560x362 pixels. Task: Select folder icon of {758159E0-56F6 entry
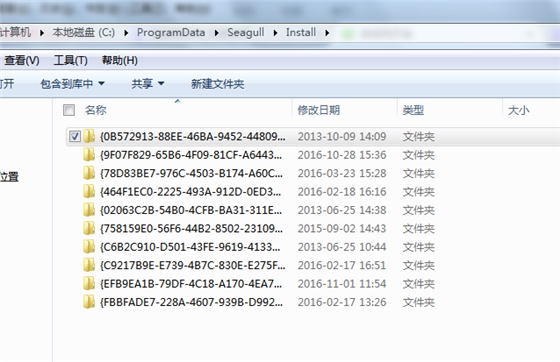[x=89, y=228]
